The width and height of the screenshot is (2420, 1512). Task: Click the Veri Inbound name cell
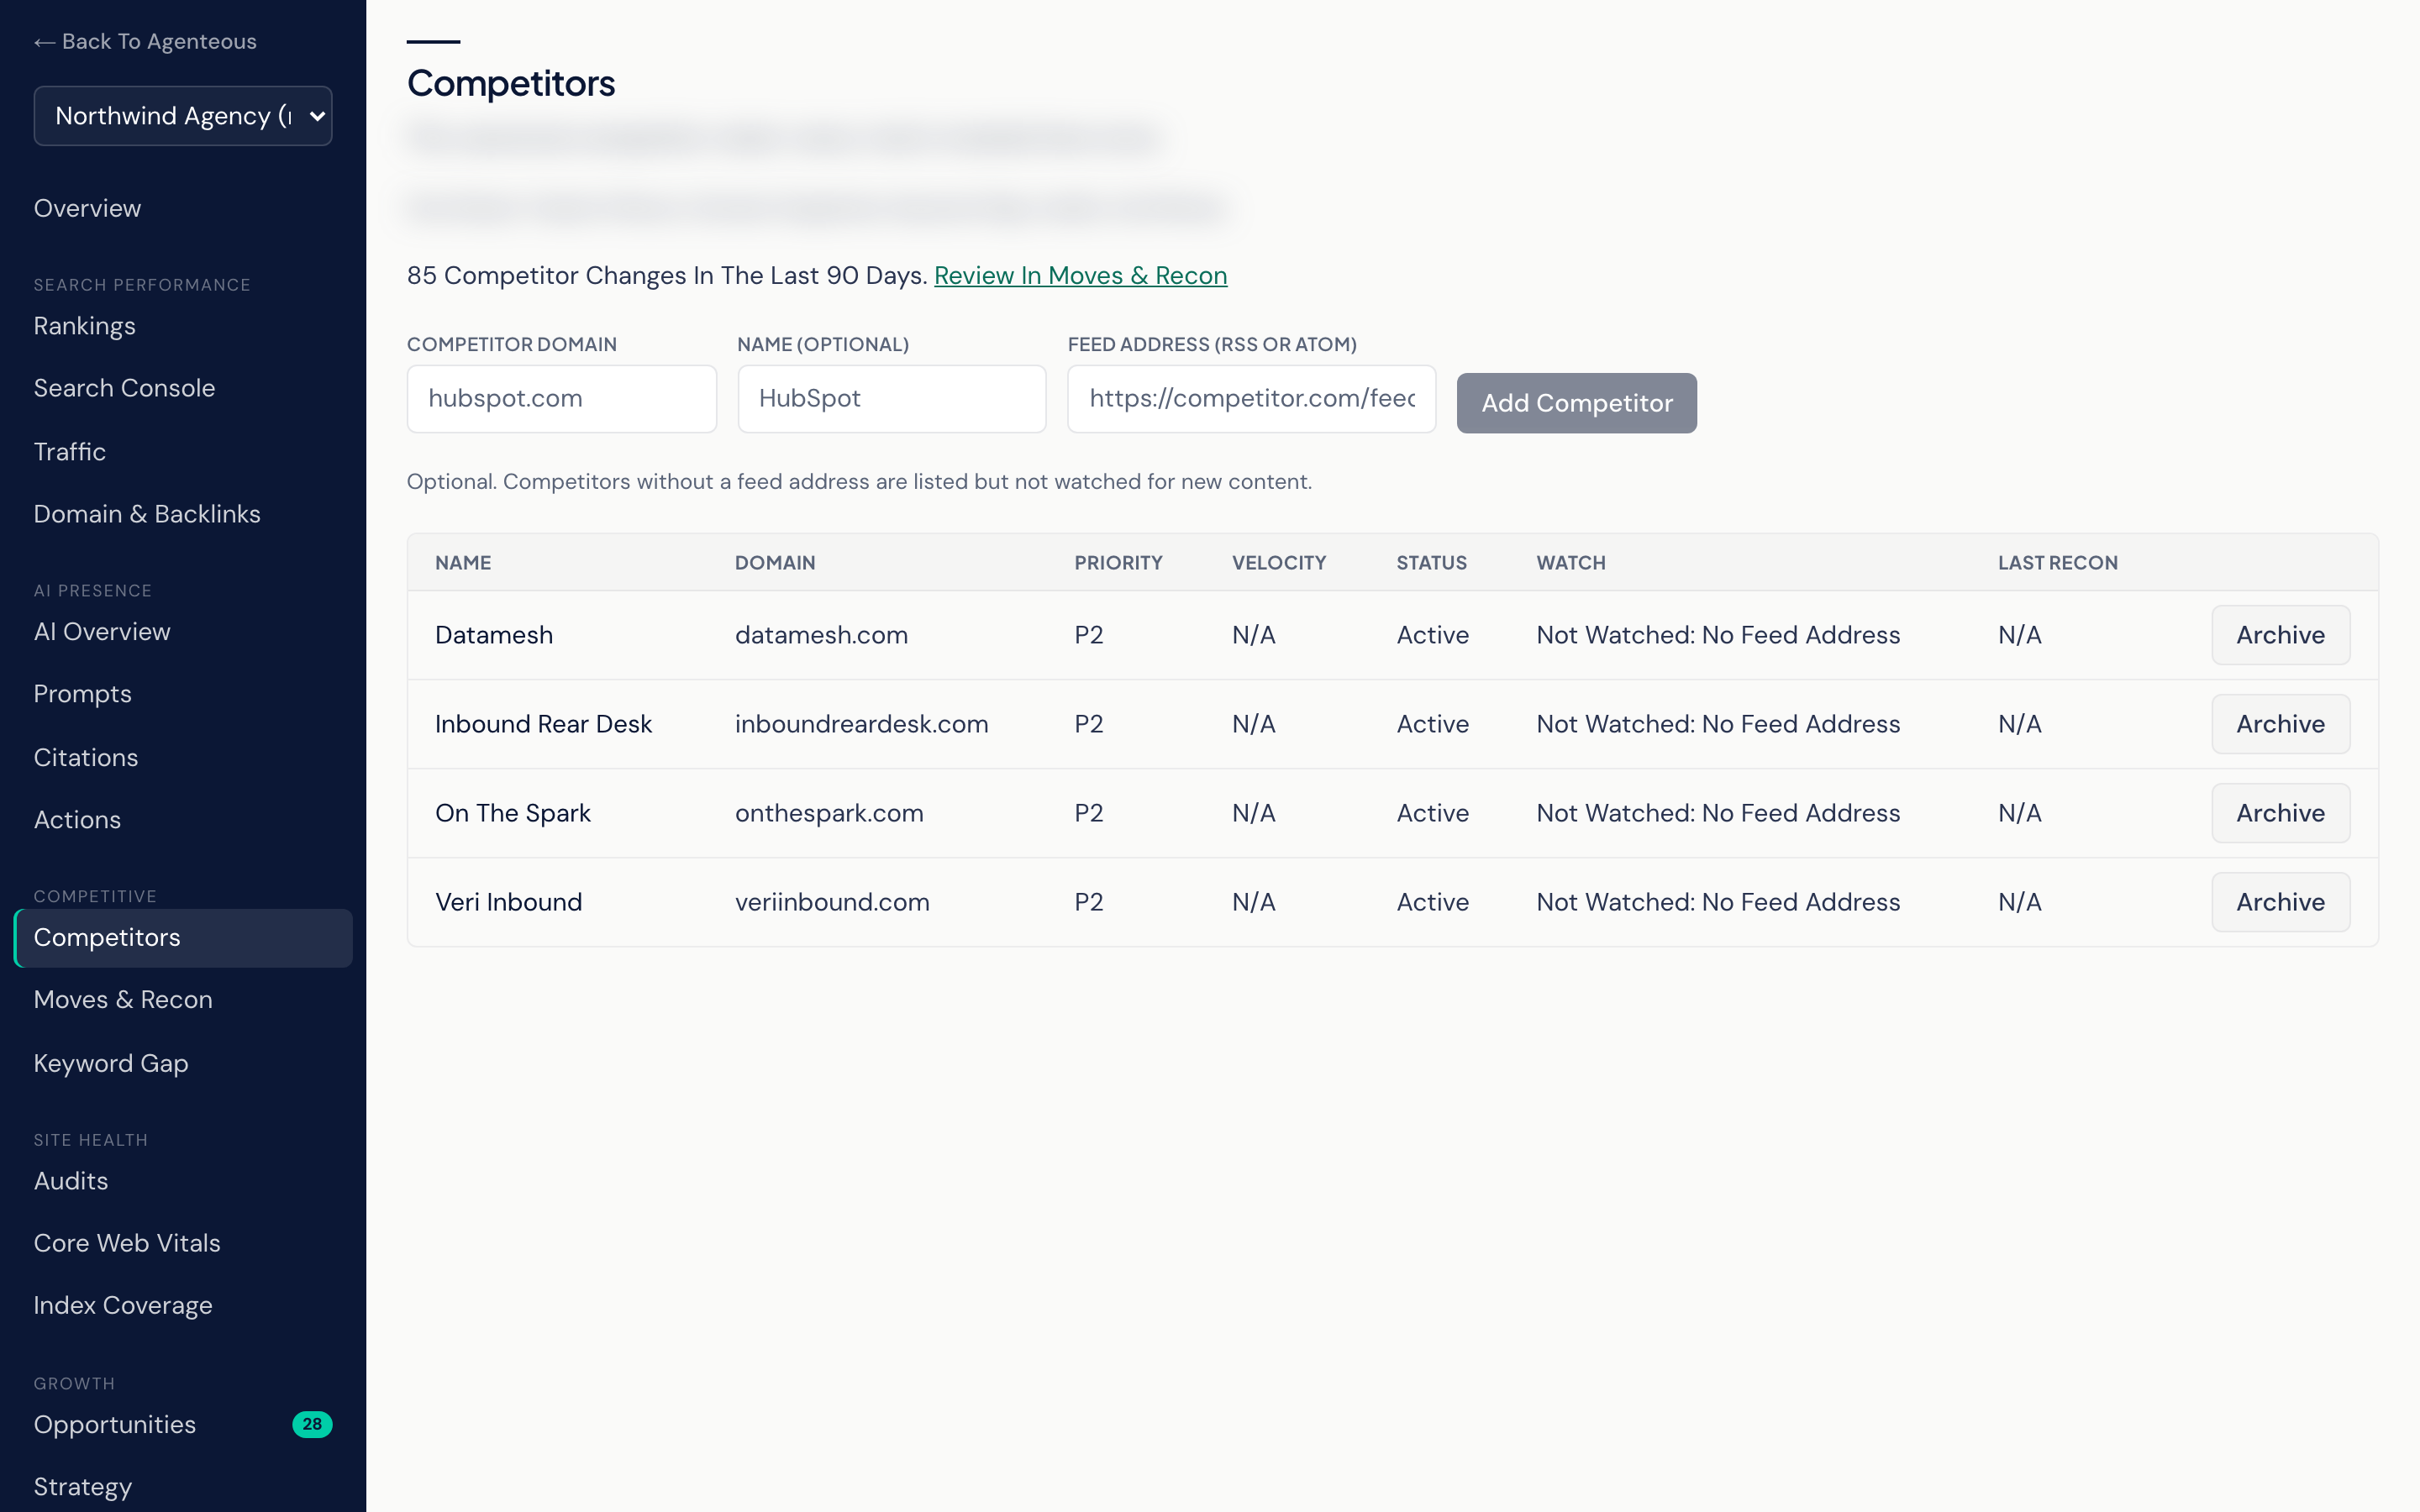coord(508,902)
